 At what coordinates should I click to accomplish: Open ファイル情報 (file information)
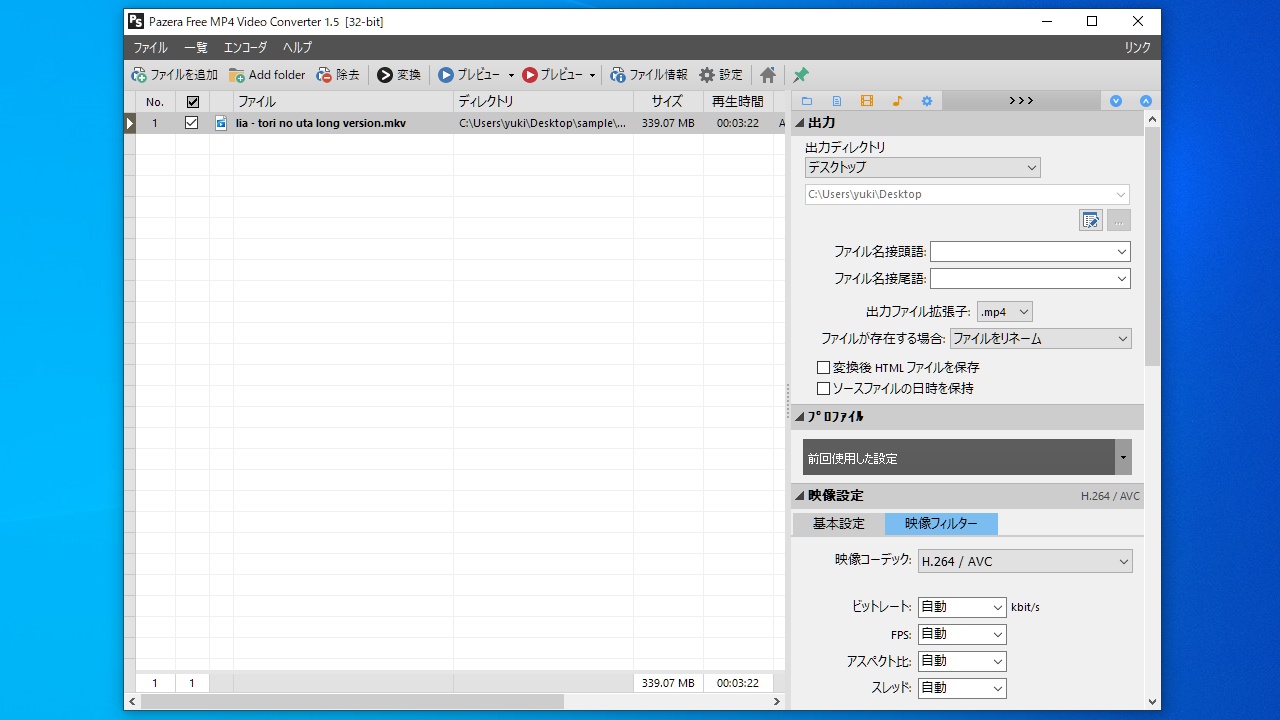pyautogui.click(x=649, y=75)
